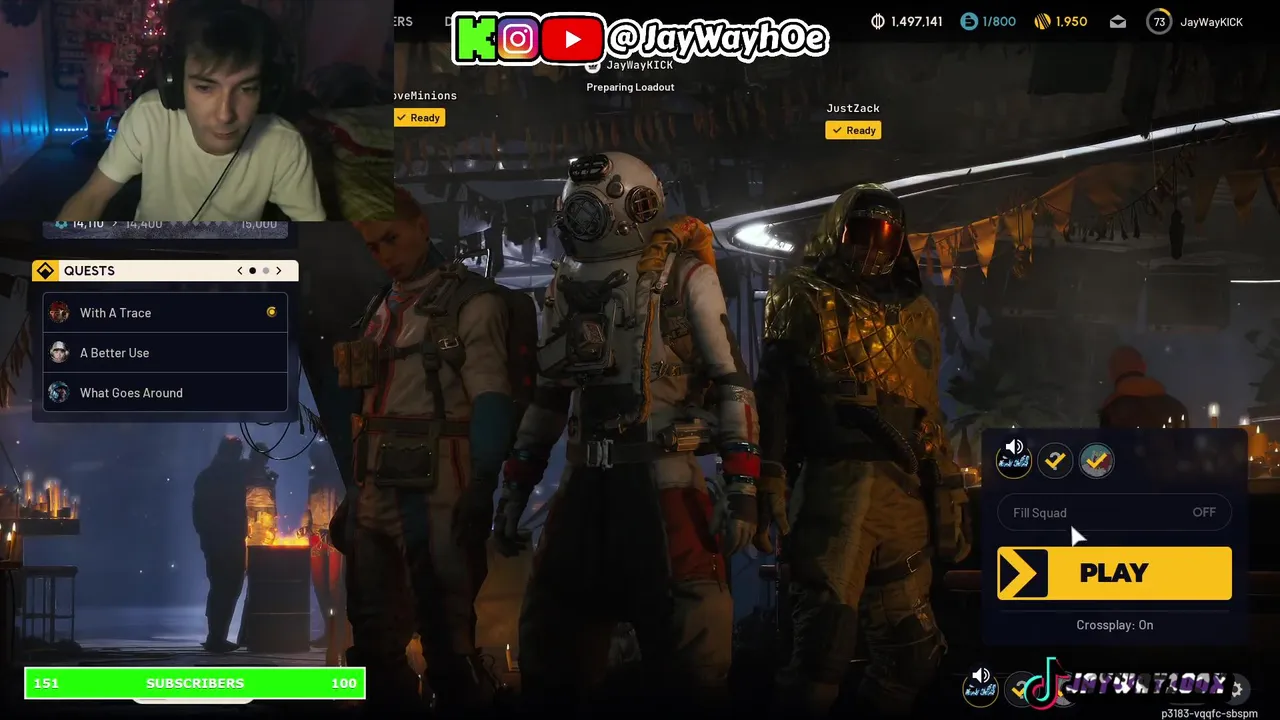Click the speaking squad leader avatar above Fill Squad
Image resolution: width=1280 pixels, height=720 pixels.
click(x=1014, y=460)
